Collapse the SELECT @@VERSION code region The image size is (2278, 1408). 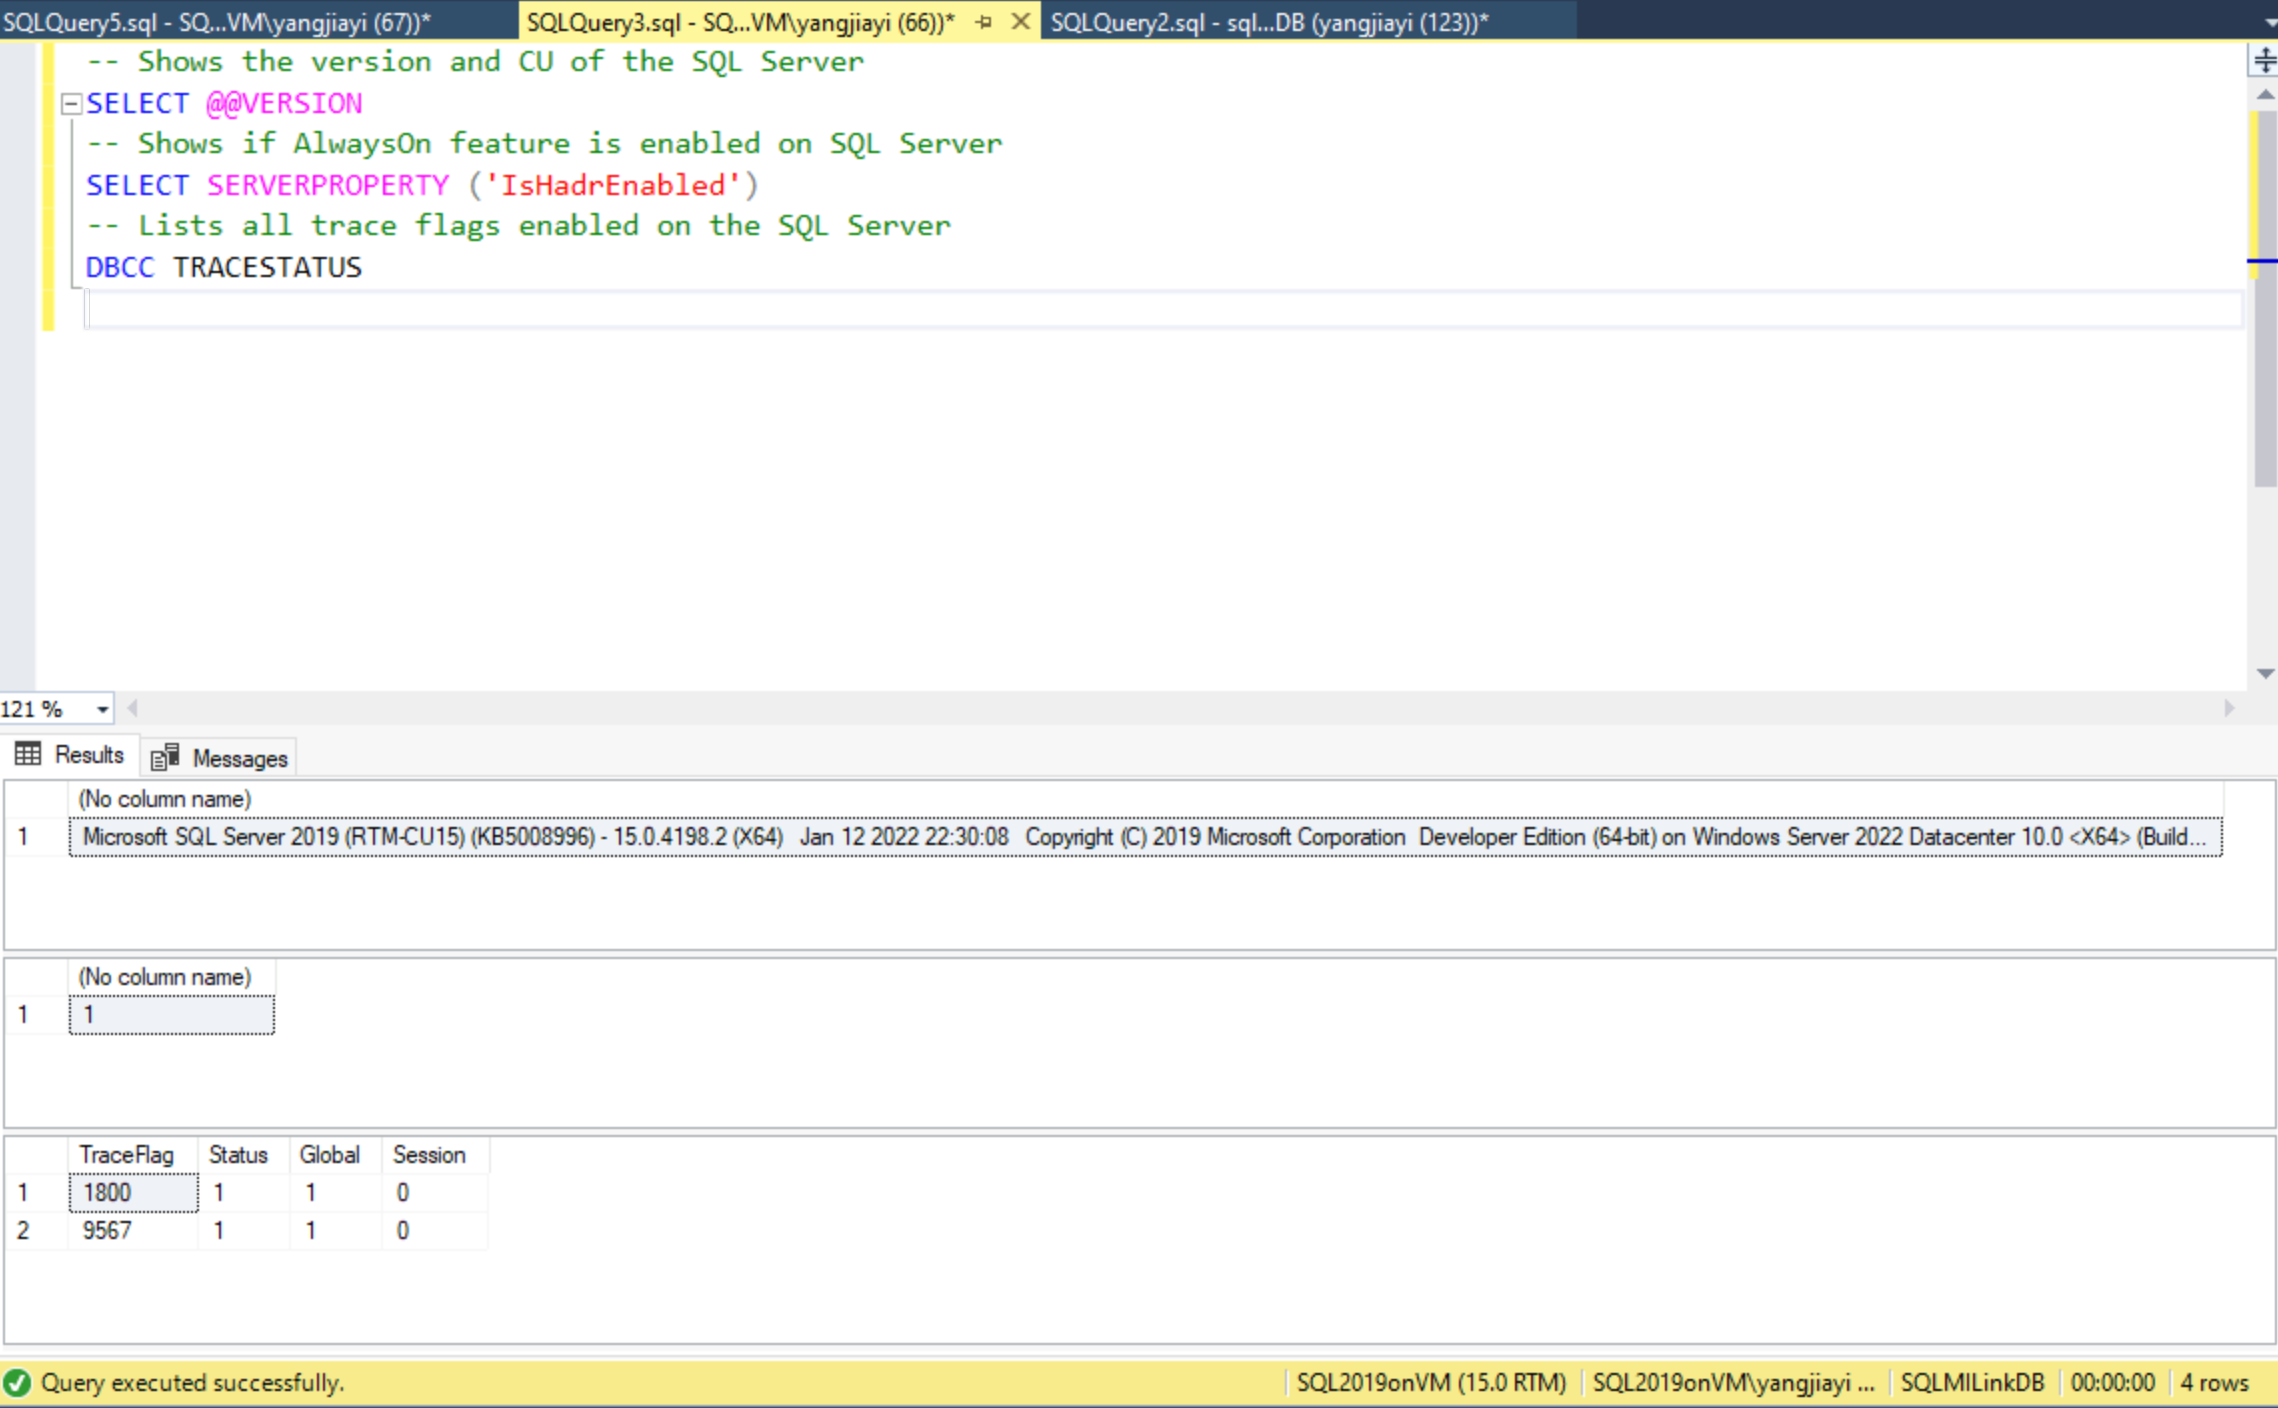point(70,103)
